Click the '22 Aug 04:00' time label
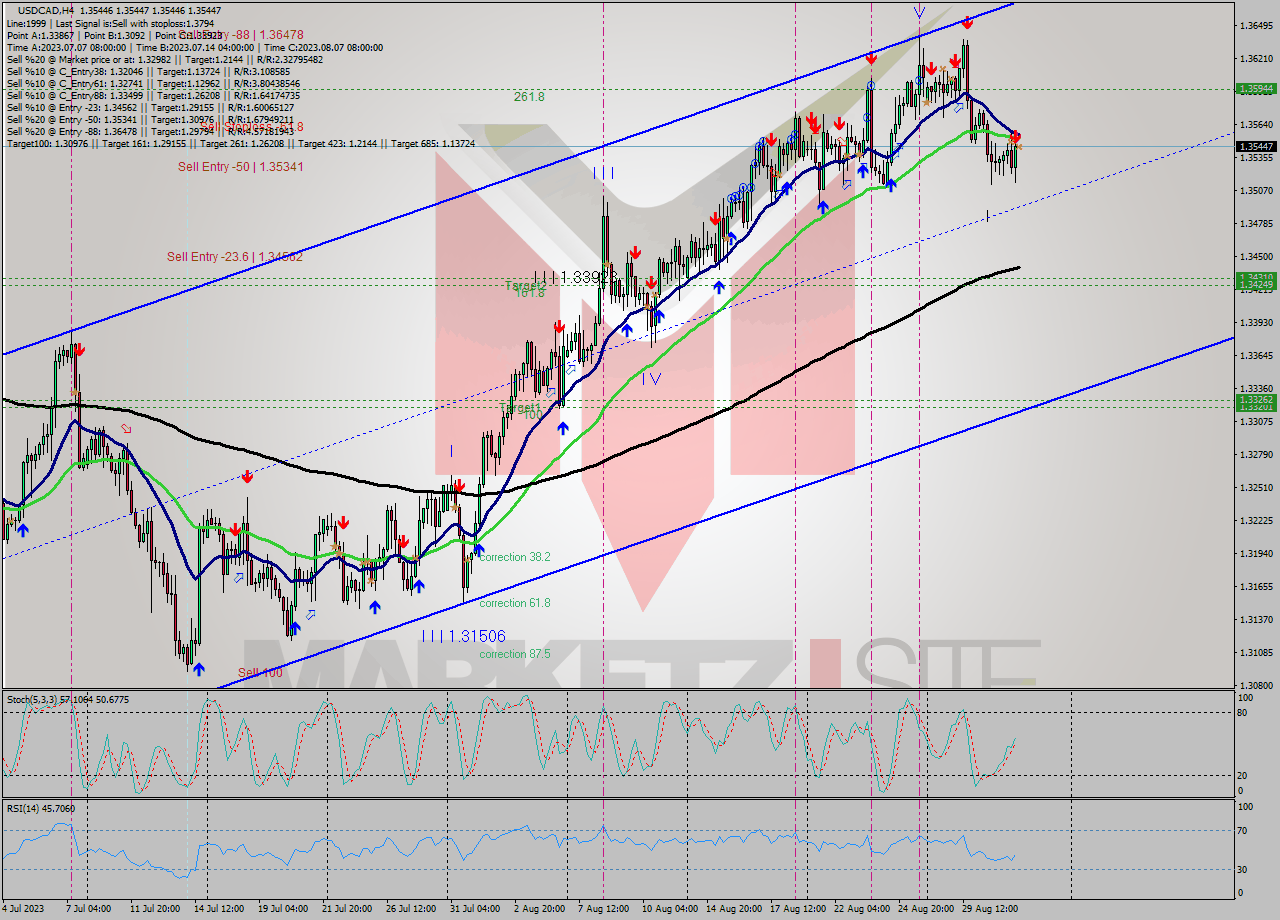 click(862, 909)
